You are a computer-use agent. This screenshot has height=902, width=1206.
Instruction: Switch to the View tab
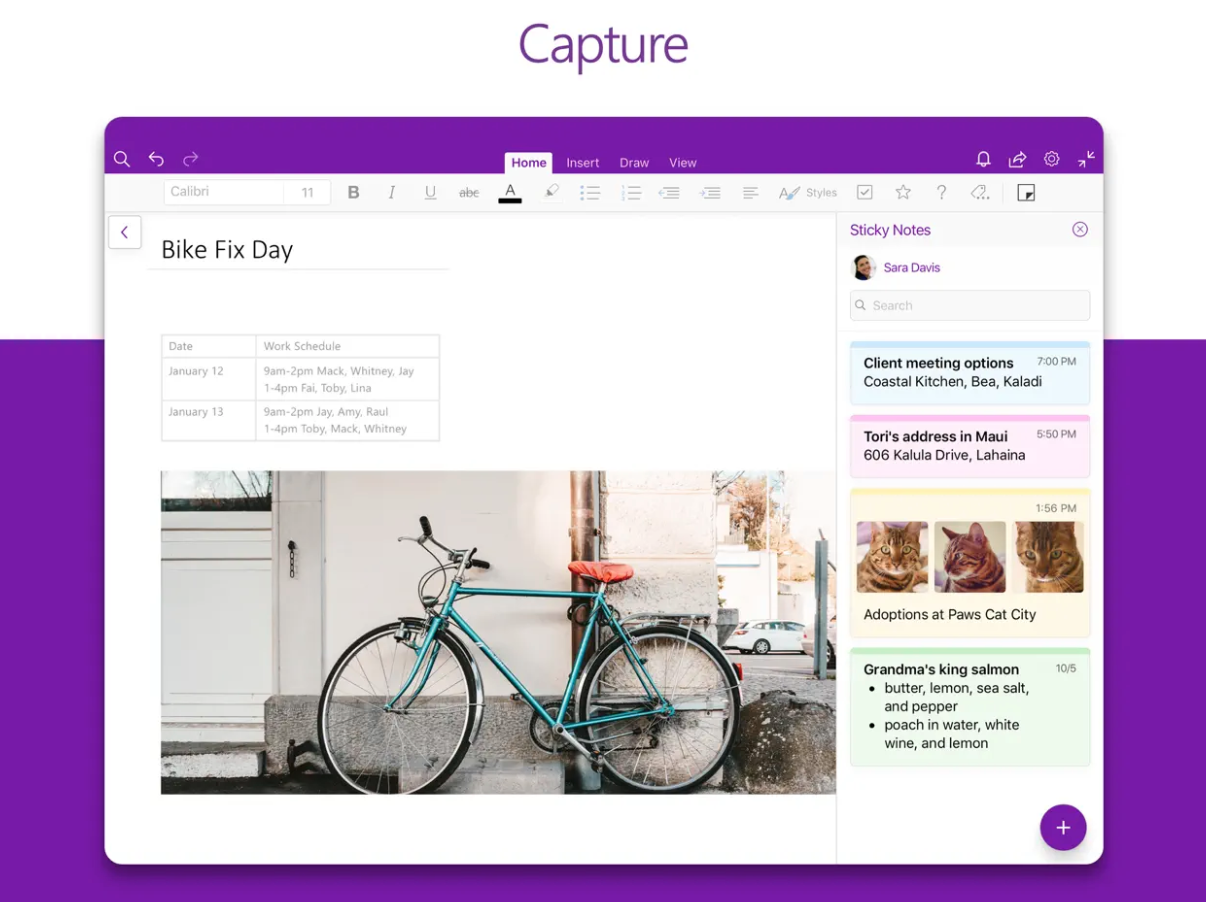(683, 162)
